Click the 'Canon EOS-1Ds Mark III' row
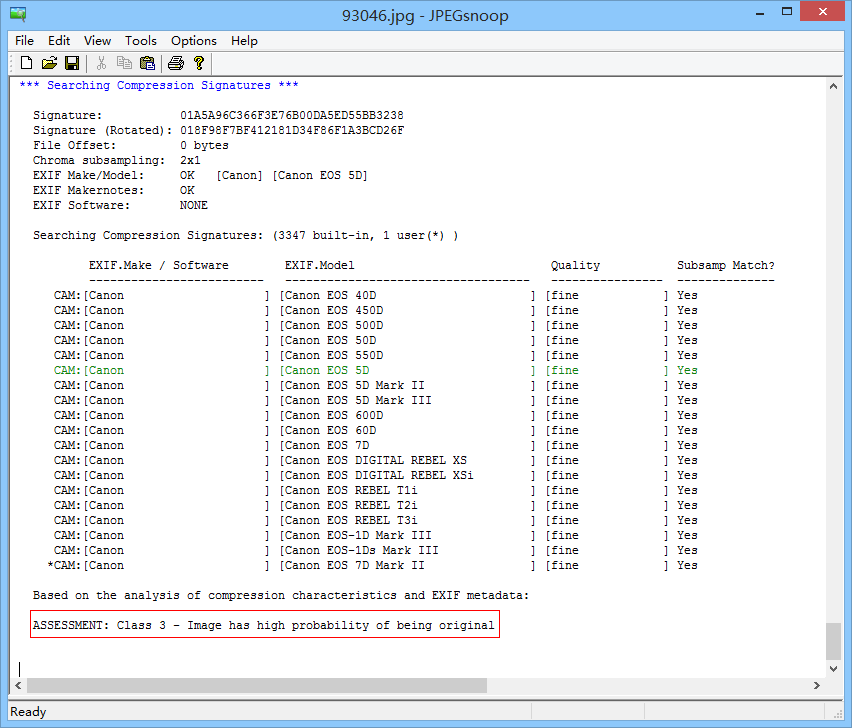The width and height of the screenshot is (852, 728). click(375, 550)
